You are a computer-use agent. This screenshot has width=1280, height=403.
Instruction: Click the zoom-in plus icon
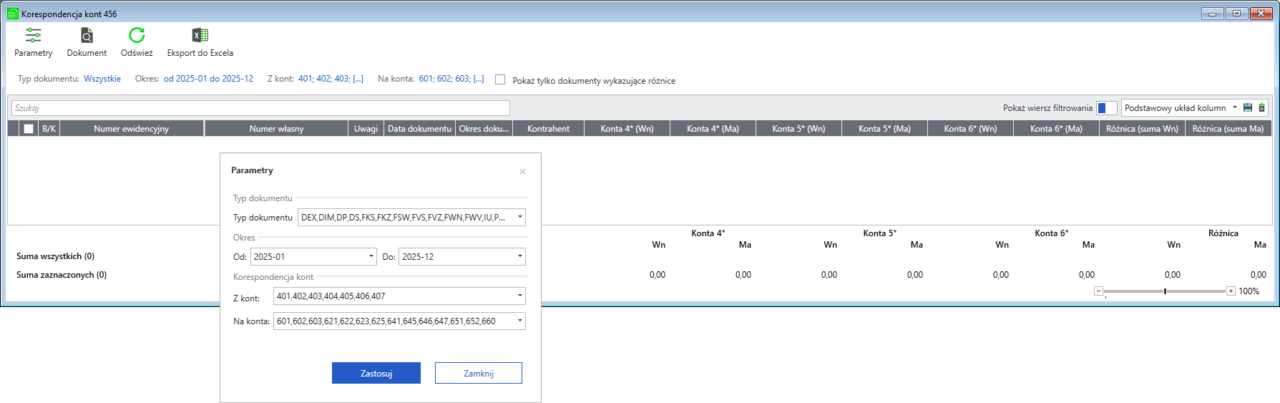1230,291
